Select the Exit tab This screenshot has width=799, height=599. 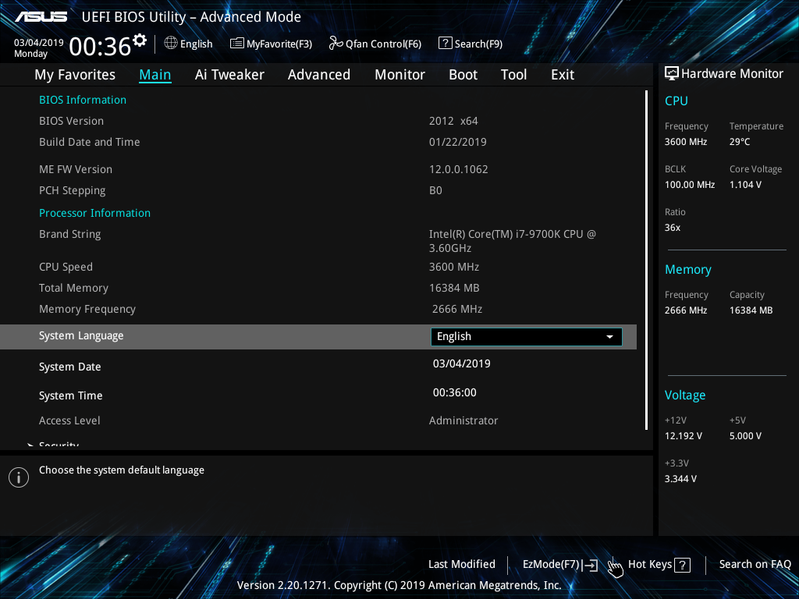pos(563,75)
